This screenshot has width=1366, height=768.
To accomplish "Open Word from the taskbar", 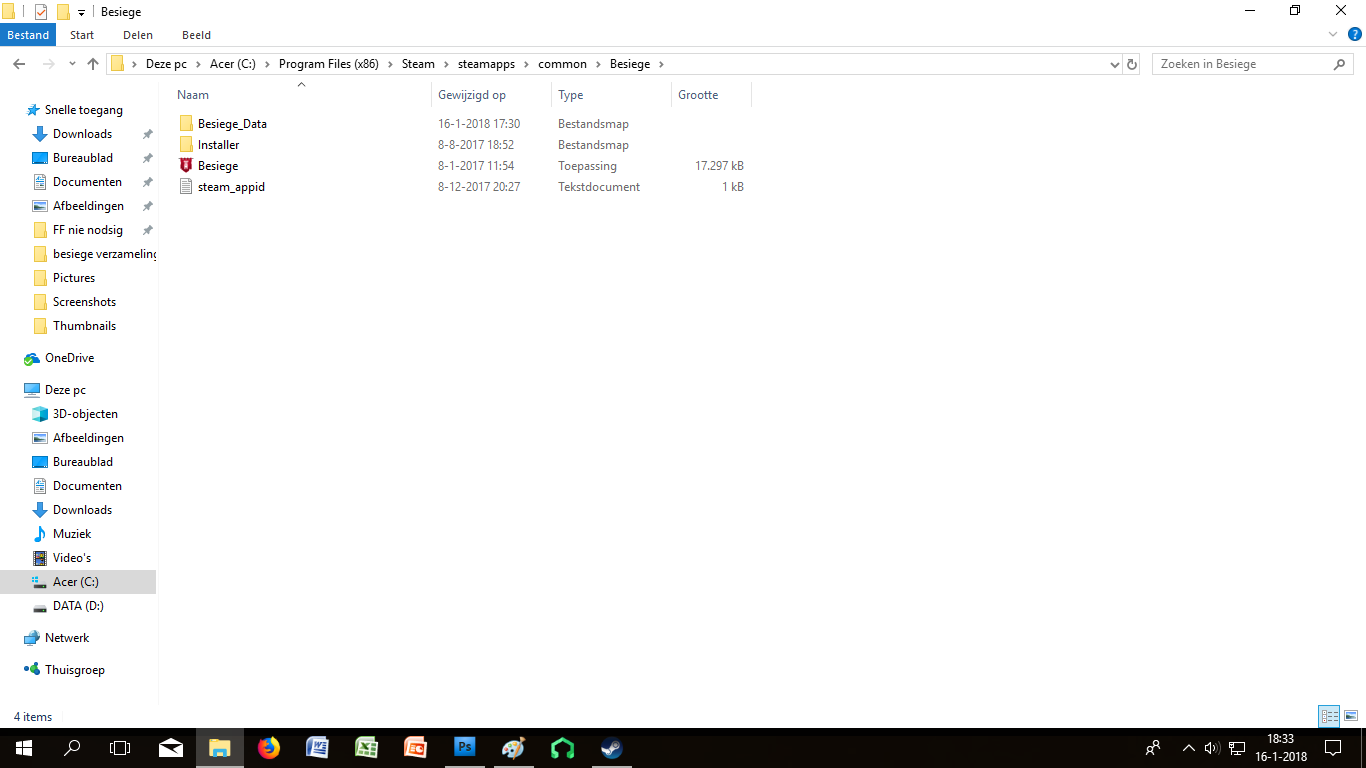I will coord(318,748).
